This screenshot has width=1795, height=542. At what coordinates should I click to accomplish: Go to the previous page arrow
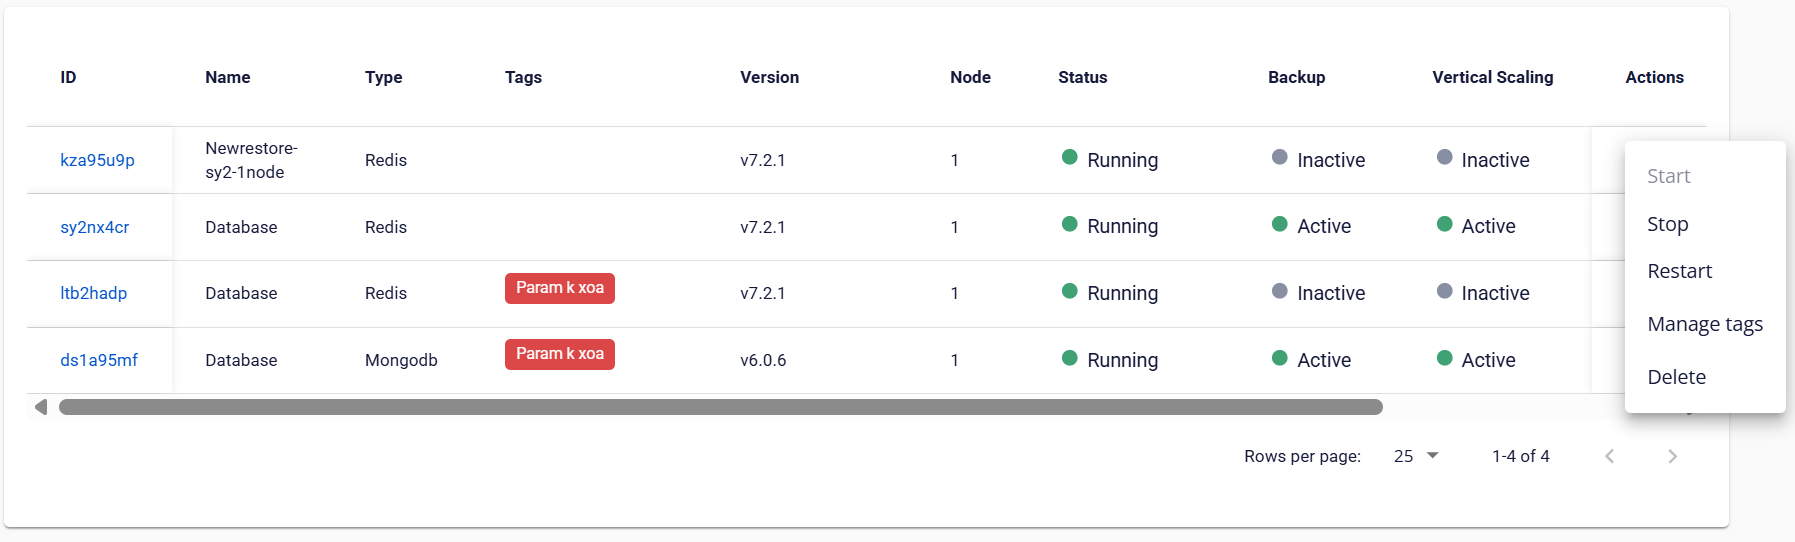1609,456
